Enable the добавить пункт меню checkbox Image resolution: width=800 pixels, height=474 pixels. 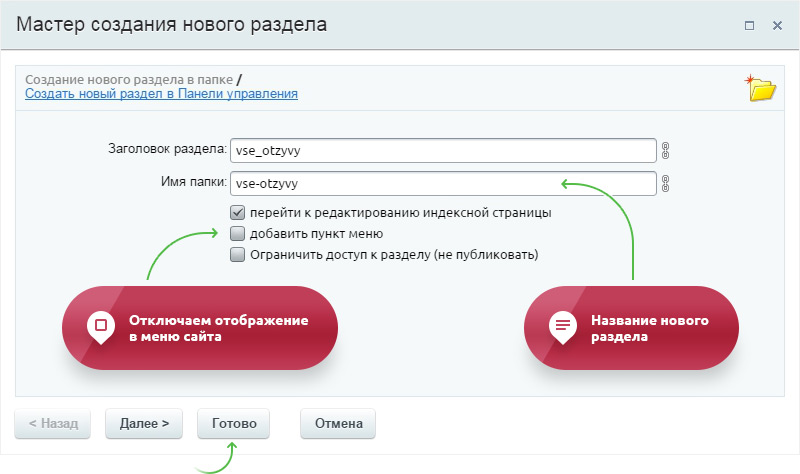(x=237, y=233)
